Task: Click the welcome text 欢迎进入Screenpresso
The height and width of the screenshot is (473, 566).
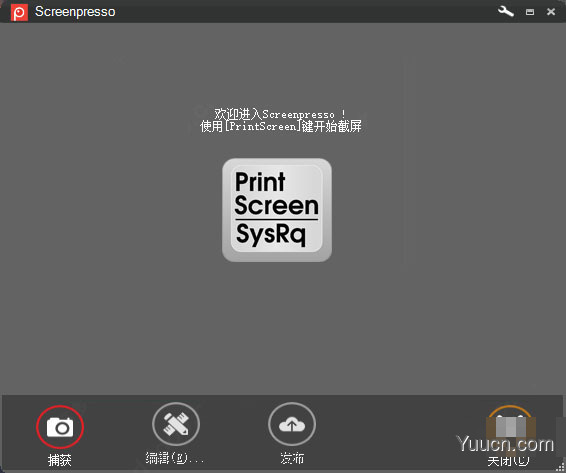Action: click(x=280, y=114)
